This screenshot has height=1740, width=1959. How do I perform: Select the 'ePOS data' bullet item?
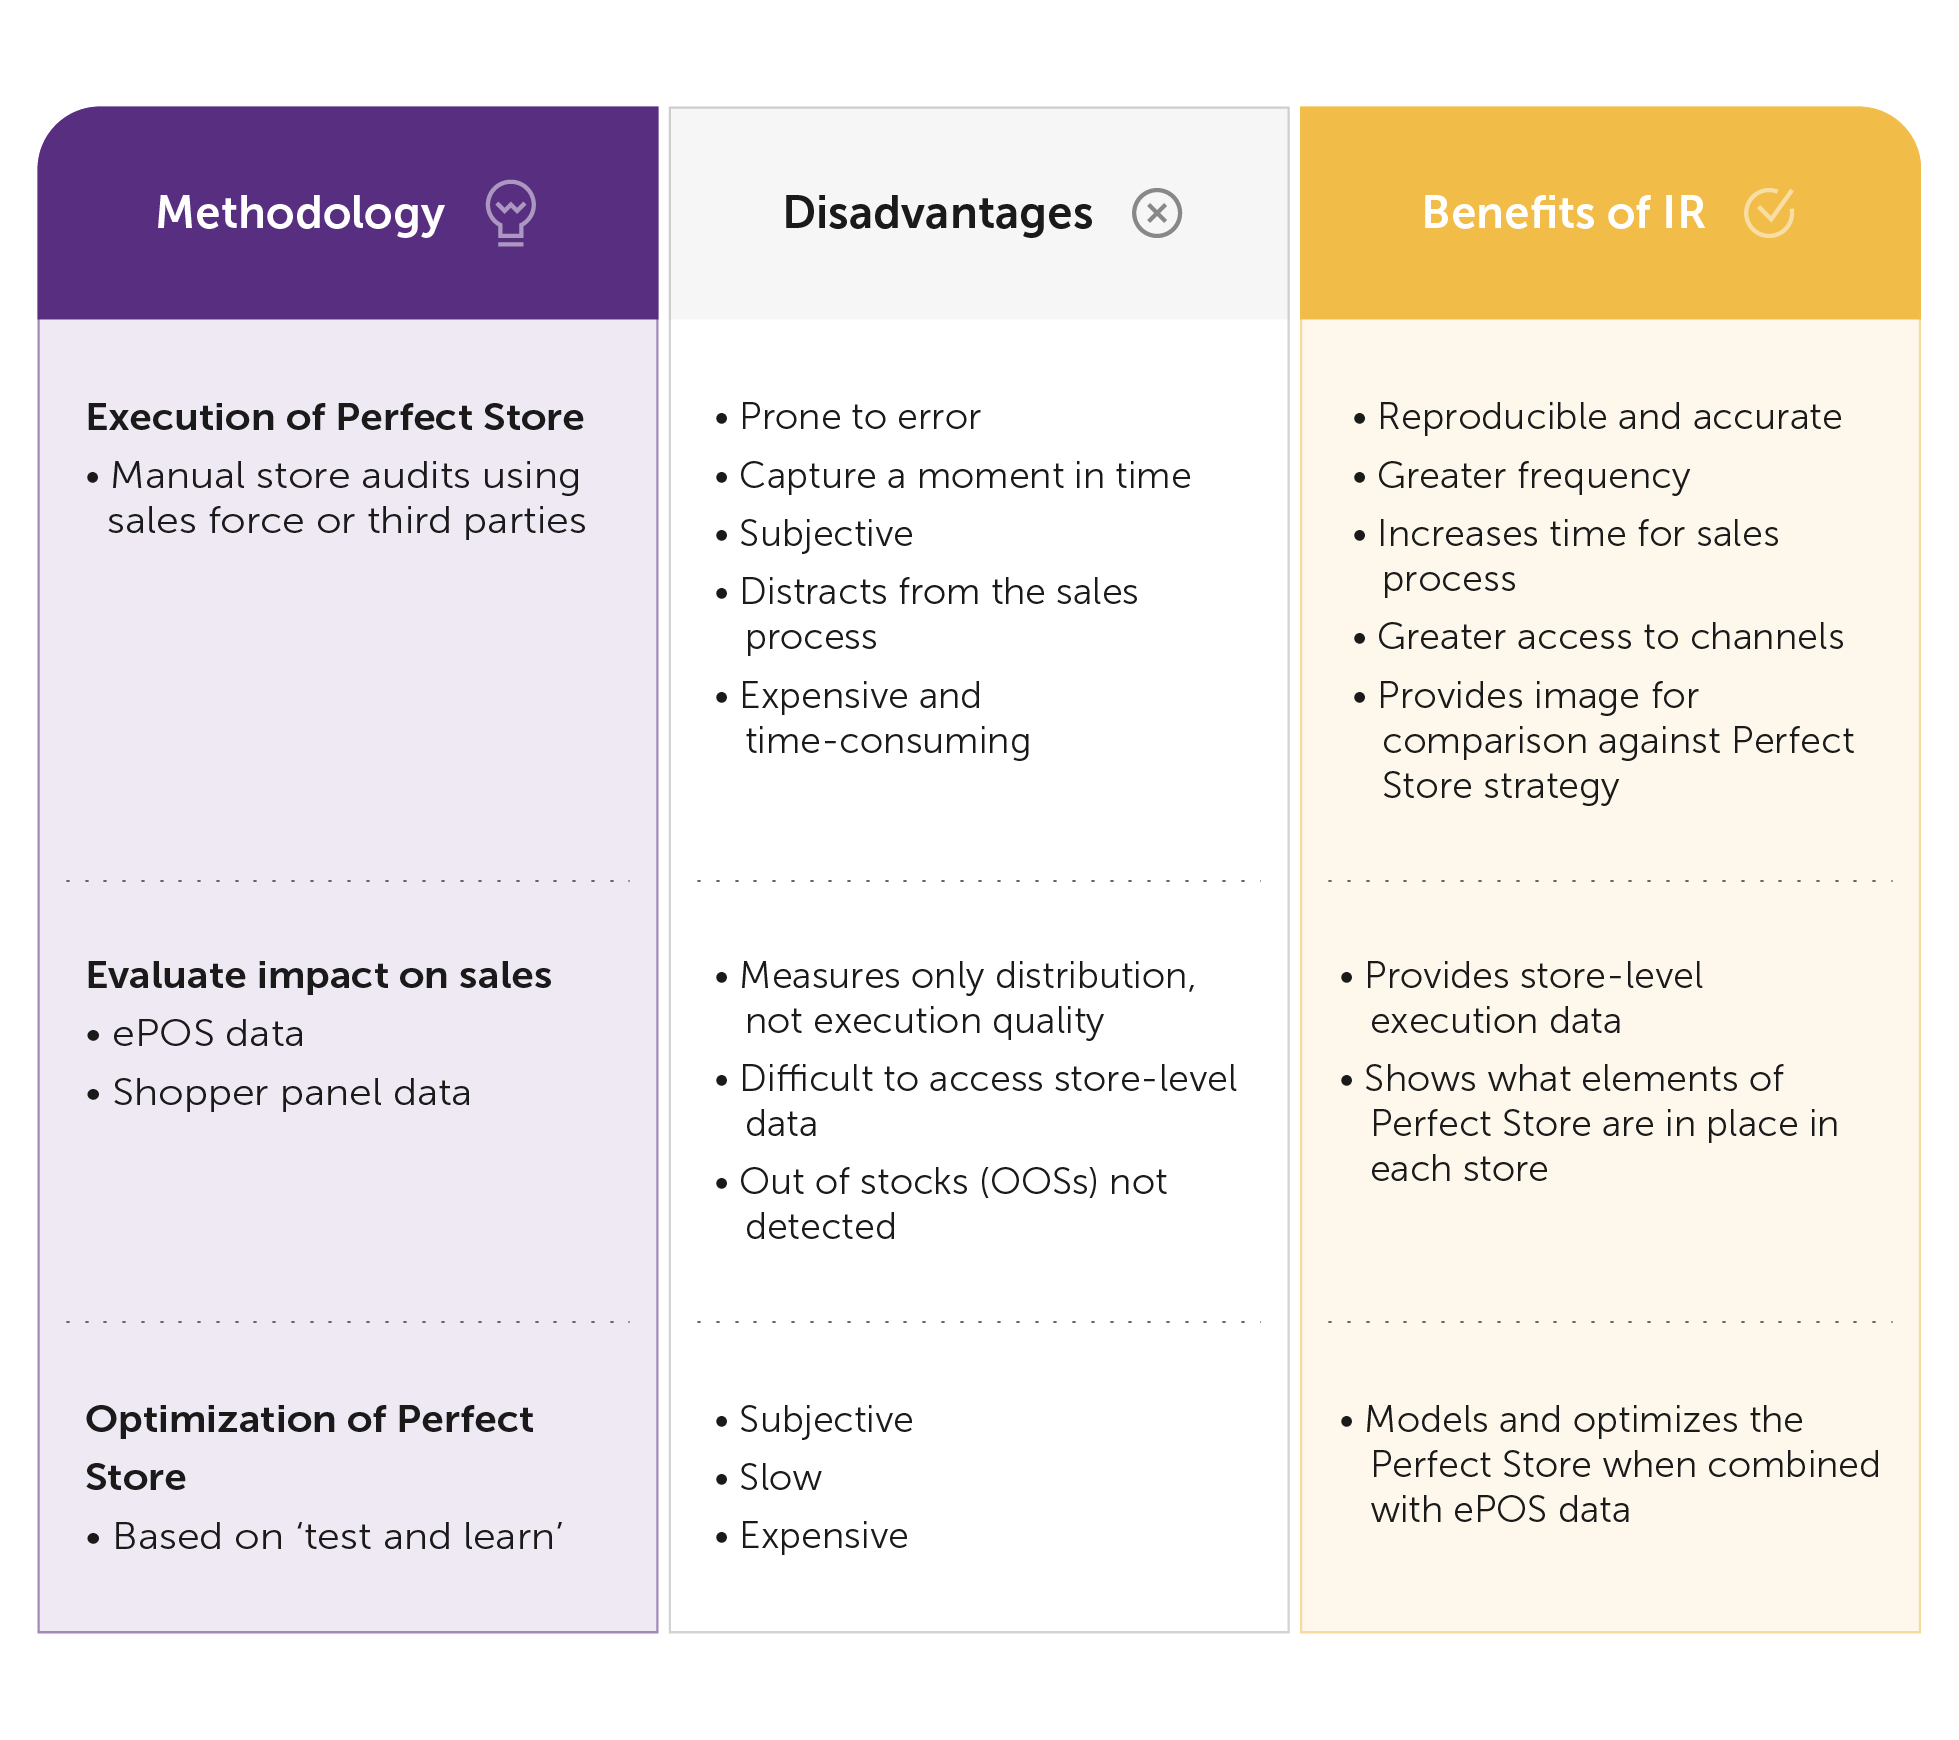pos(207,1034)
